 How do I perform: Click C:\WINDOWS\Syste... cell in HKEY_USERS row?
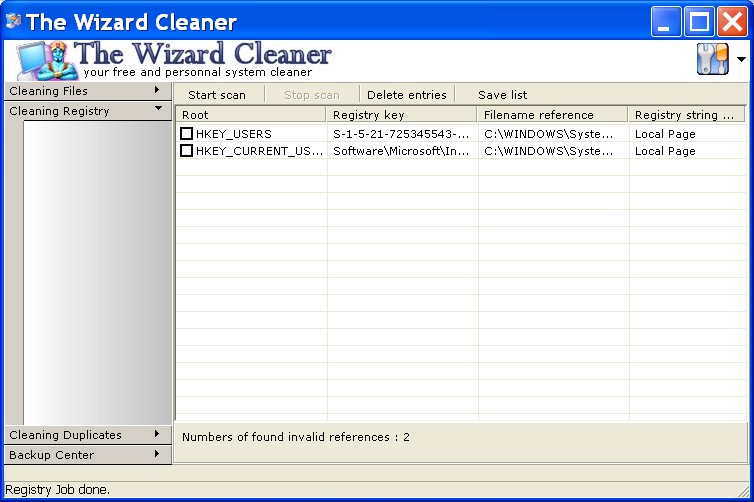tap(549, 134)
